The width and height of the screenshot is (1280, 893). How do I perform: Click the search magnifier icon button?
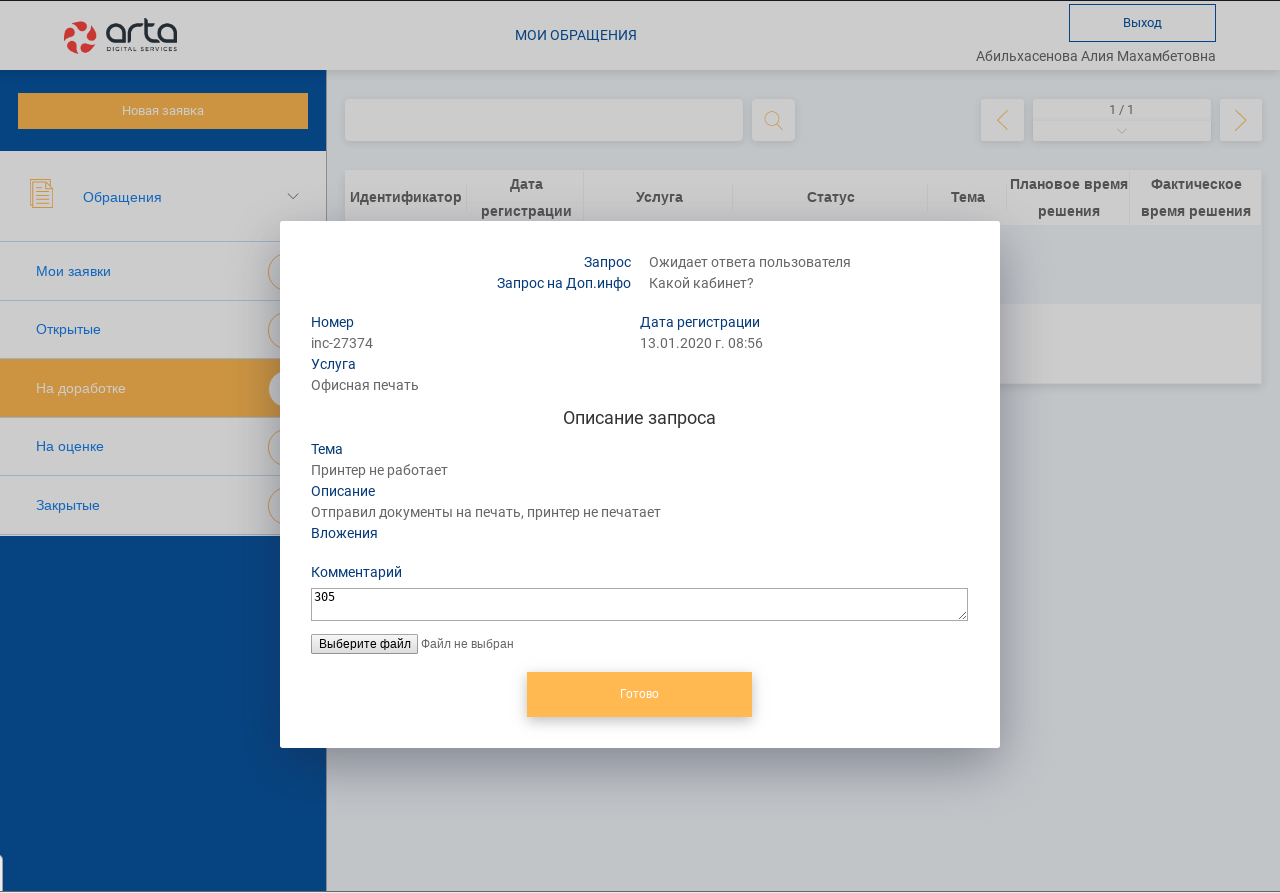[x=773, y=120]
